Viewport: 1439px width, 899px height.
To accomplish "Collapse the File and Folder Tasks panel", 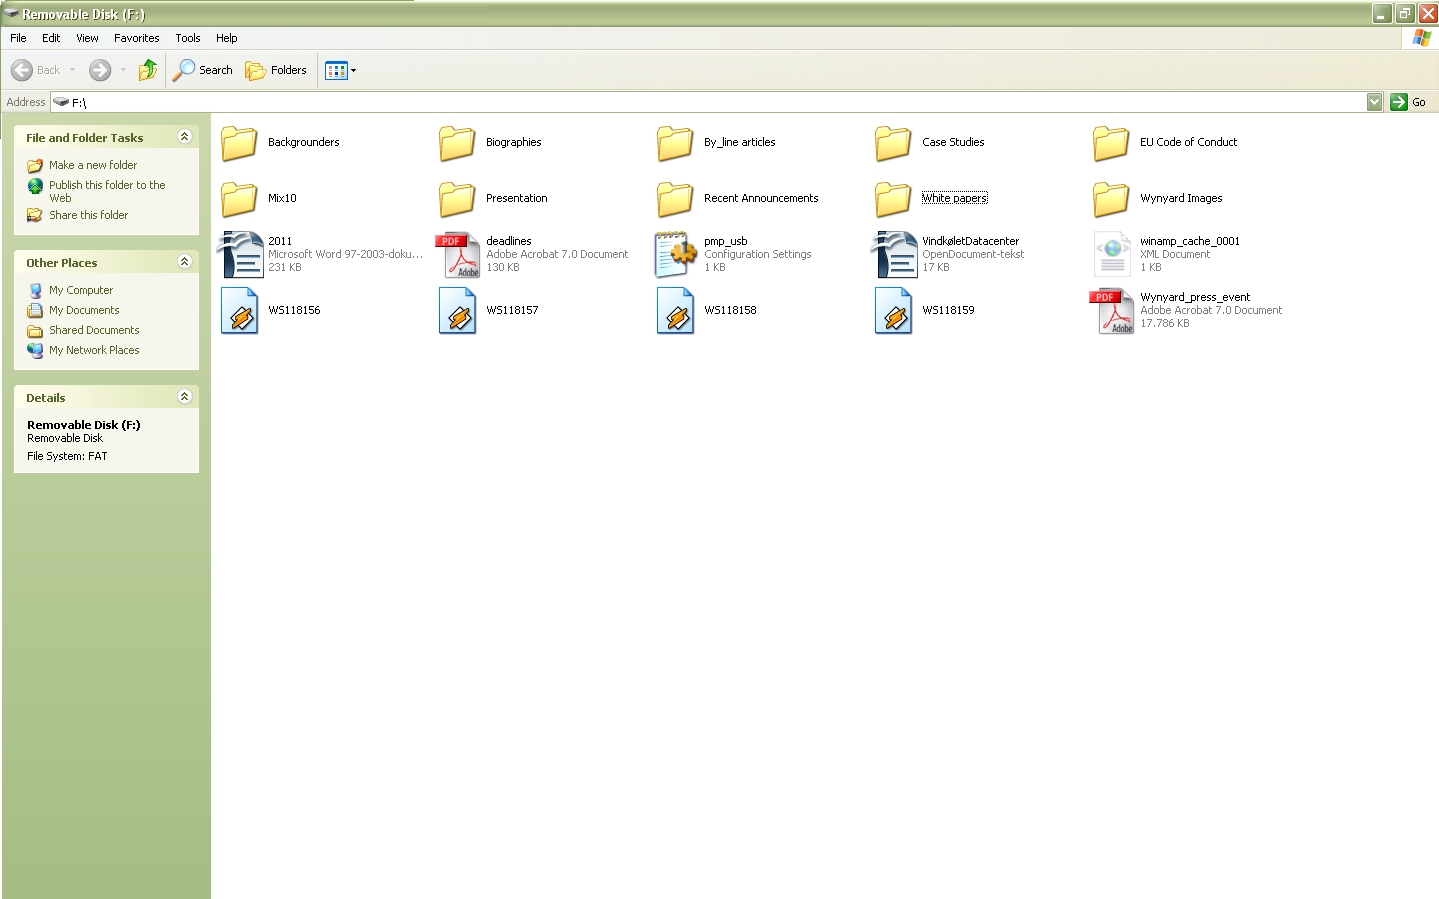I will (184, 137).
